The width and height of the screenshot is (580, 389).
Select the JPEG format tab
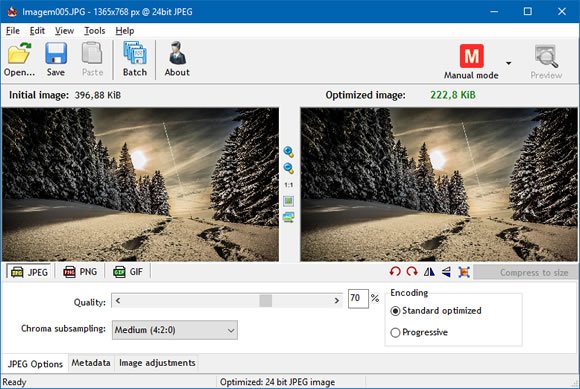(29, 272)
